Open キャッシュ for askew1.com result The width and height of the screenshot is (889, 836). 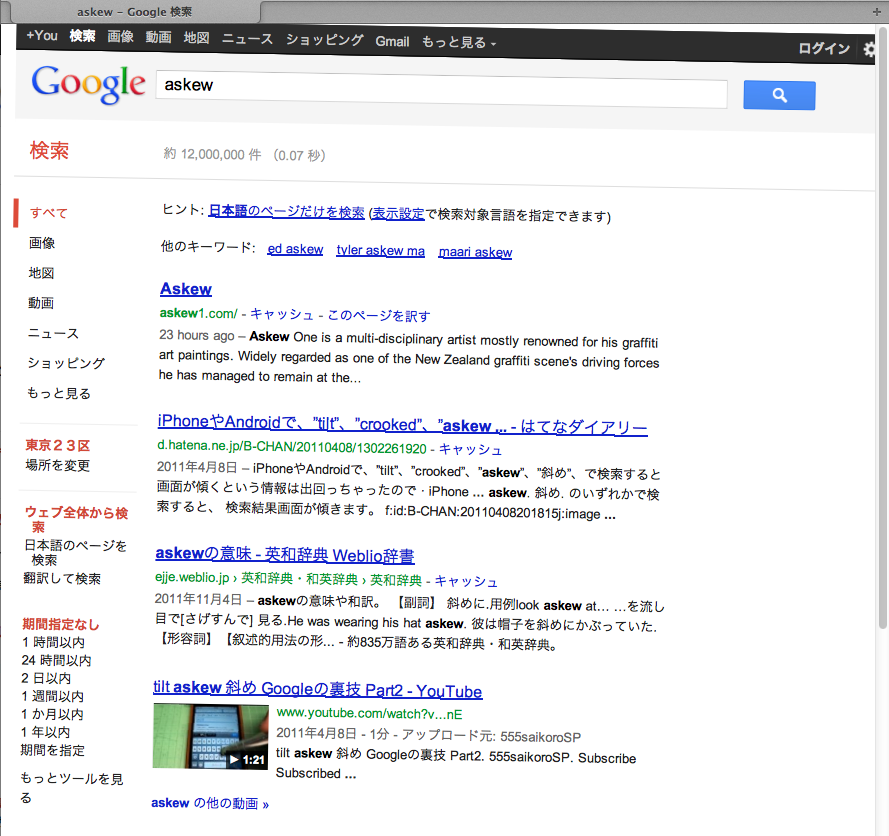click(x=282, y=315)
